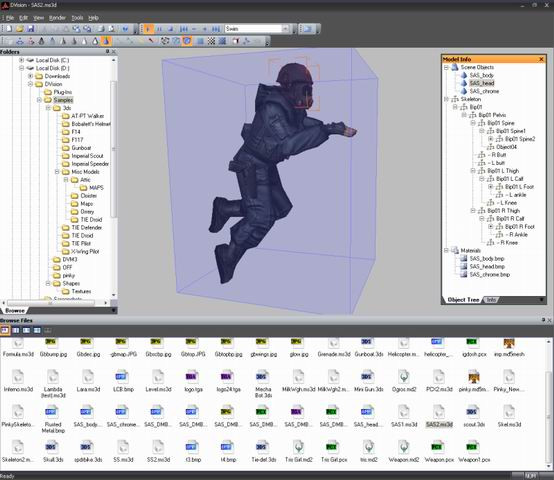The height and width of the screenshot is (480, 554).
Task: Click the Folders panel horizontal scrollbar
Action: pos(51,303)
